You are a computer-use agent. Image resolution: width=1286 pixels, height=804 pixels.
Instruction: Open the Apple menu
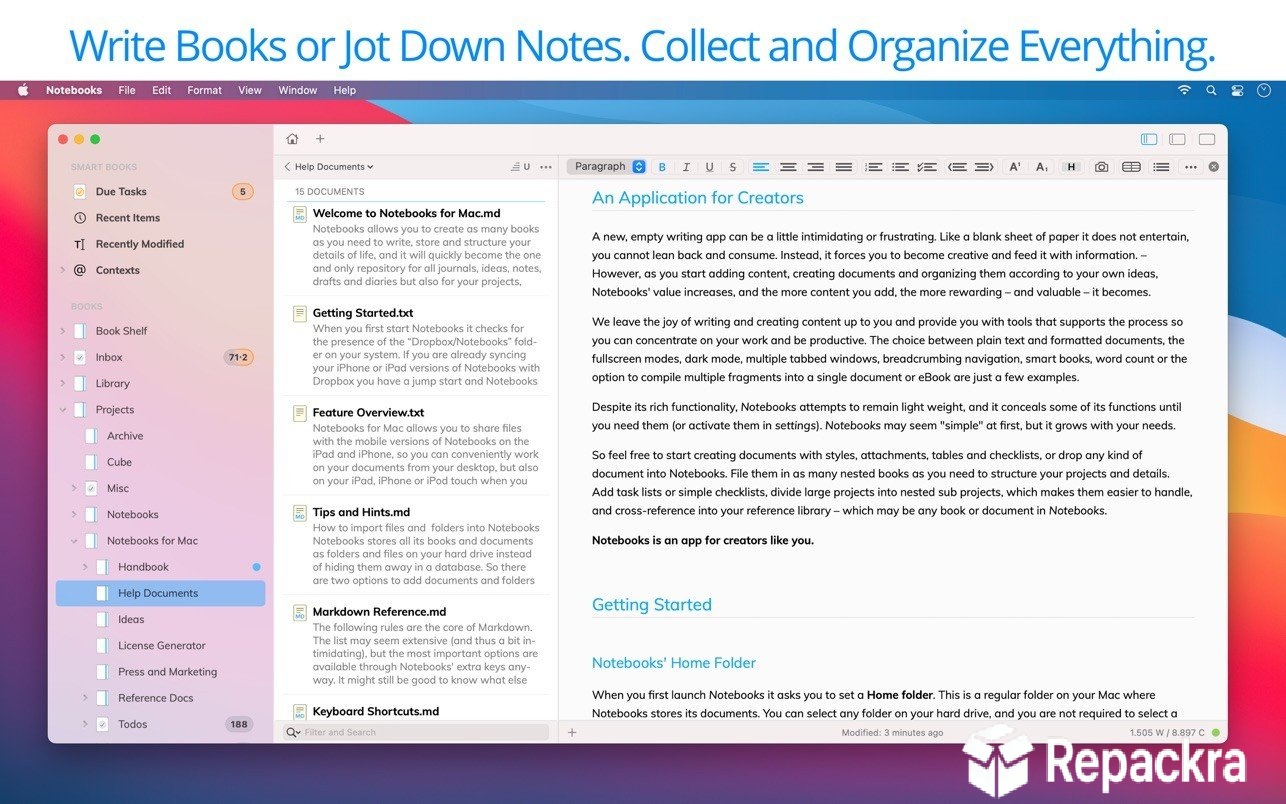click(23, 90)
